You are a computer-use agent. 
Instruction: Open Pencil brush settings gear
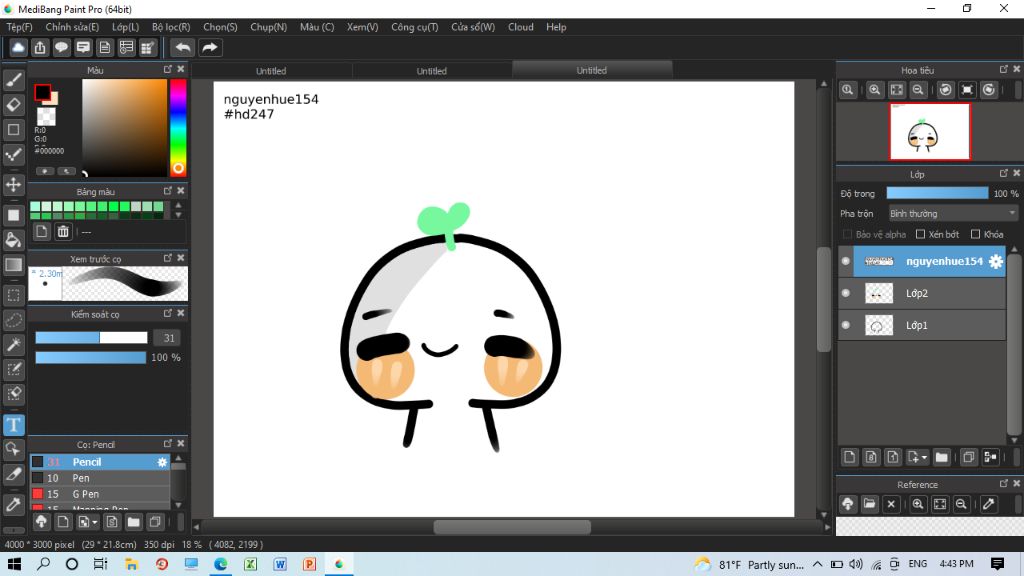[162, 462]
